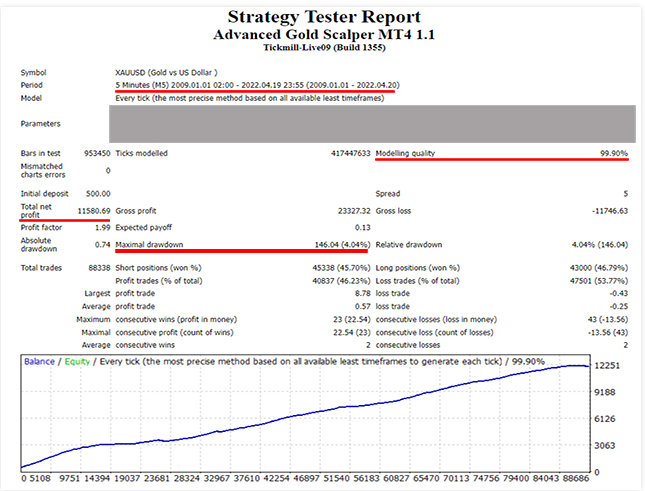Click the Total trades value 88338
The image size is (645, 491).
point(99,268)
